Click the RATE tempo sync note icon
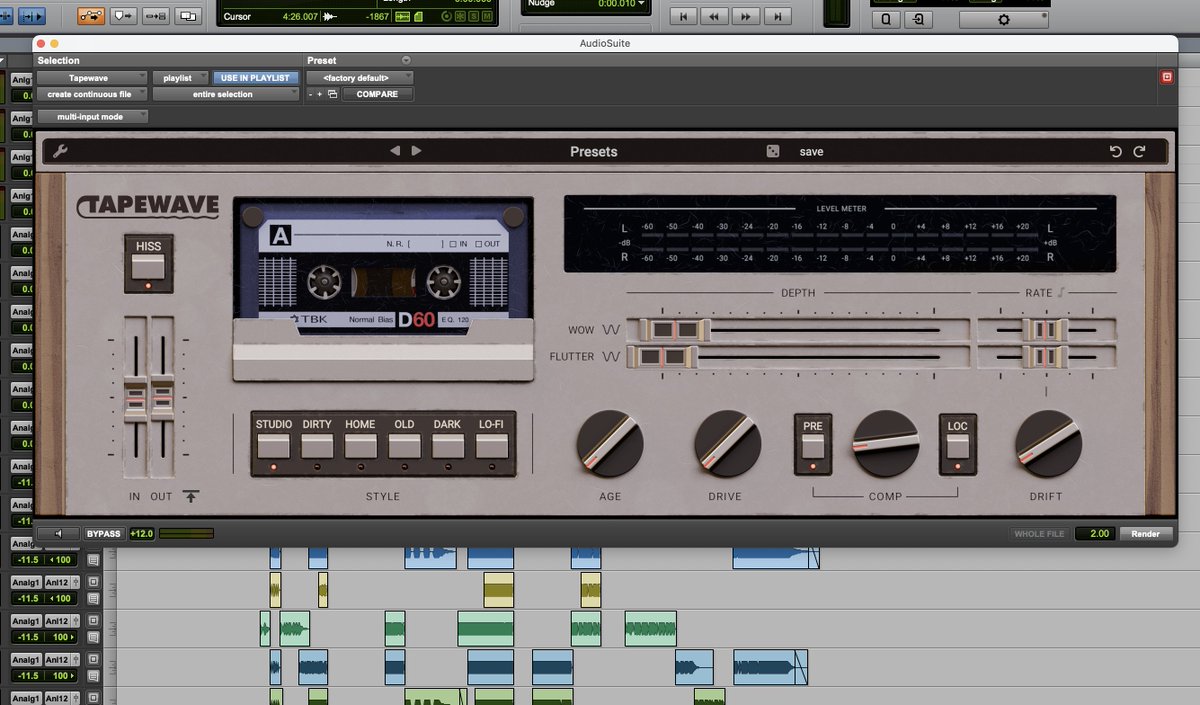The image size is (1200, 705). tap(1062, 292)
